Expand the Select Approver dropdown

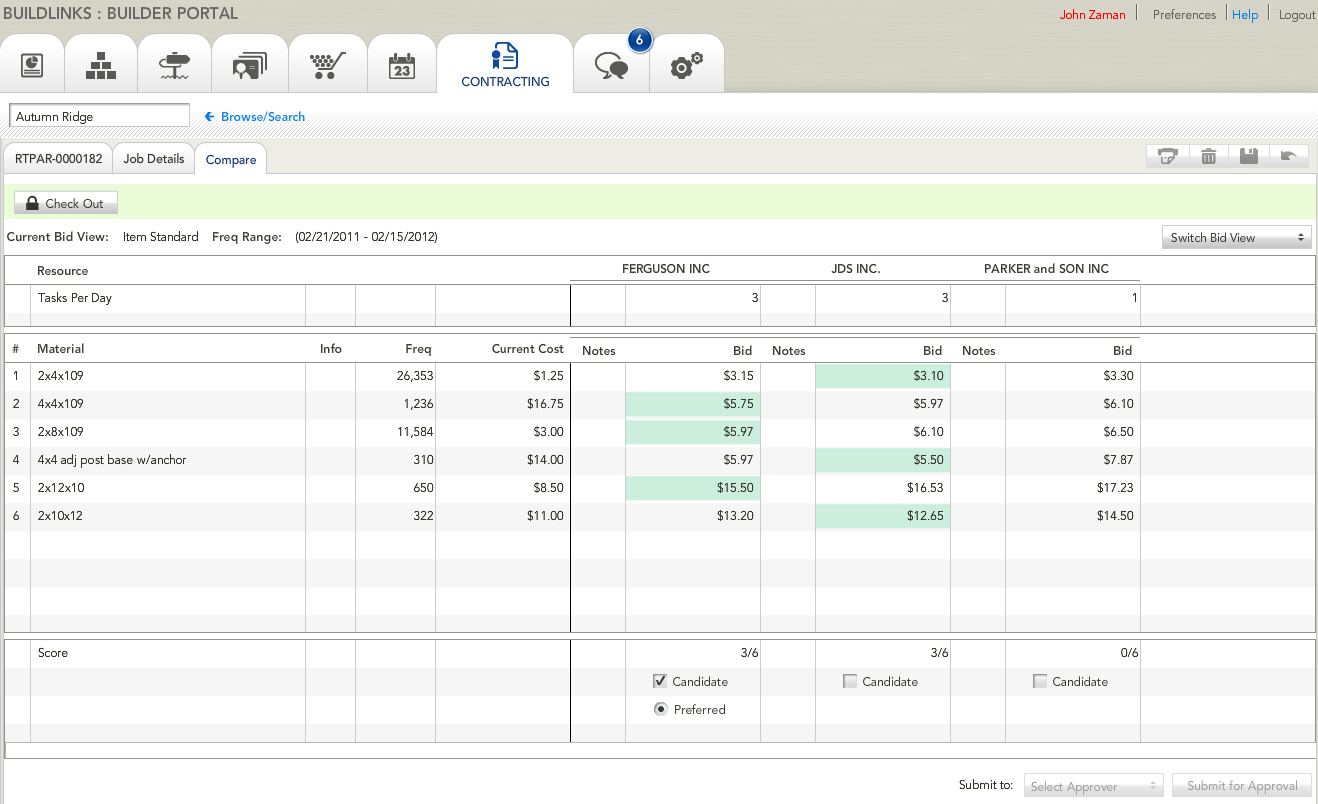point(1094,786)
